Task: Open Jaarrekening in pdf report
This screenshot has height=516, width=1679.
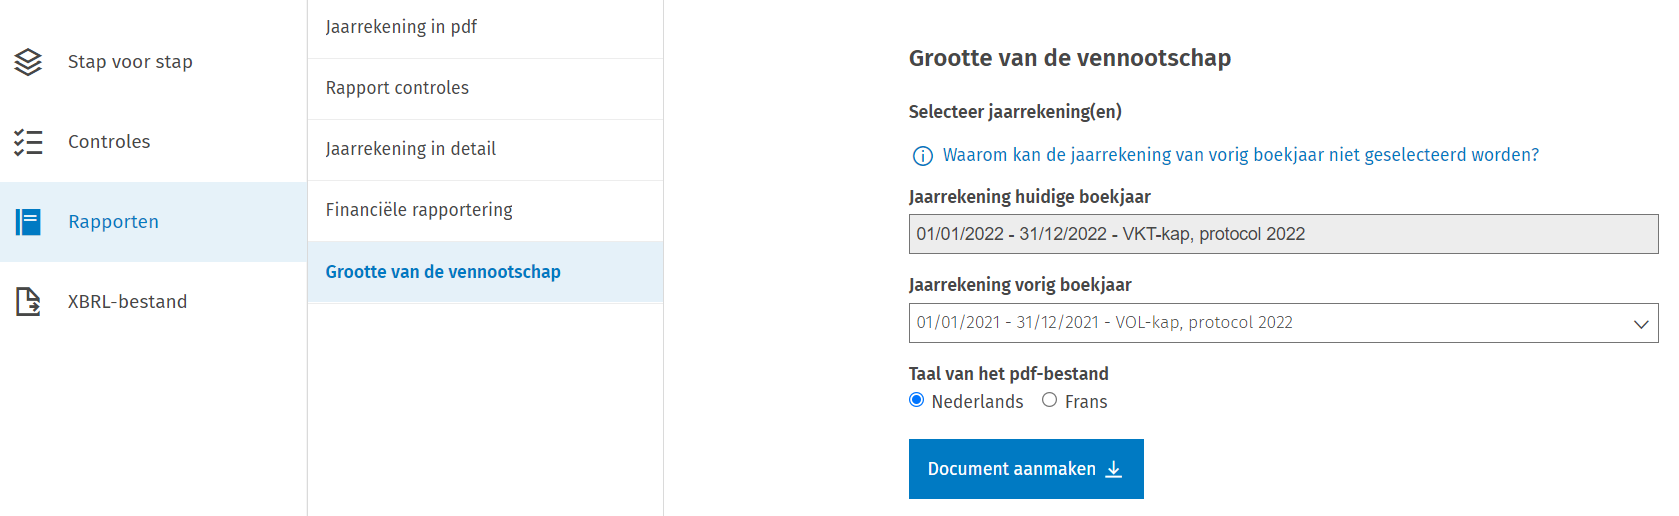Action: pos(401,27)
